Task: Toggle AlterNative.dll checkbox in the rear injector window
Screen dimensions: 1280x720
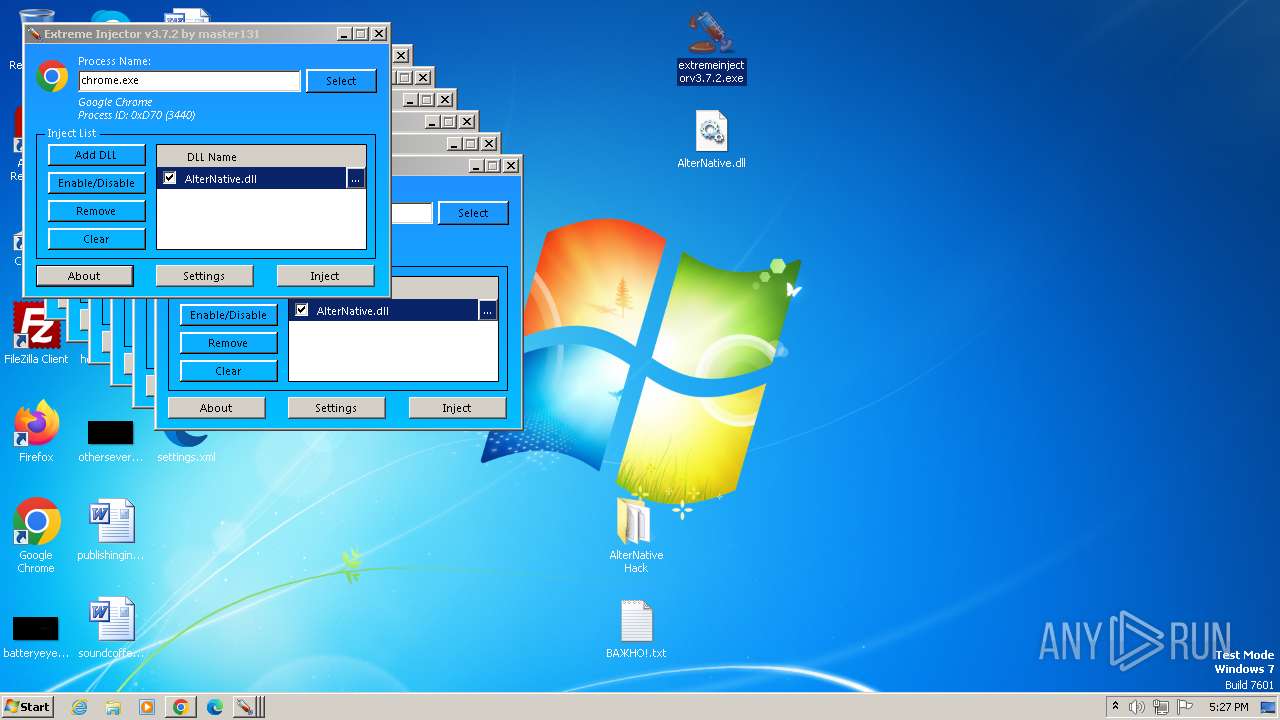Action: pos(302,310)
